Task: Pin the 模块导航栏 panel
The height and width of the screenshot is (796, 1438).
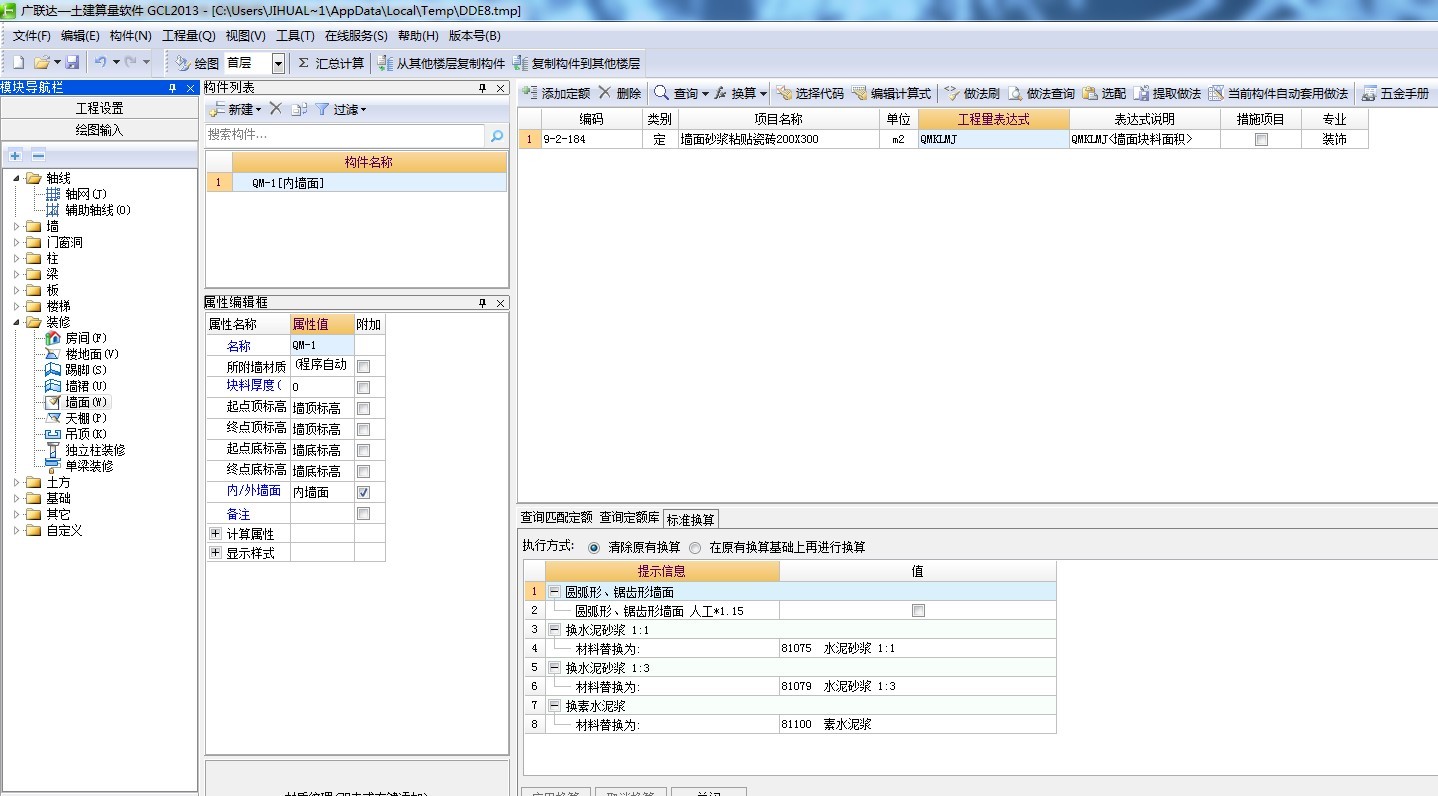Action: pos(173,88)
